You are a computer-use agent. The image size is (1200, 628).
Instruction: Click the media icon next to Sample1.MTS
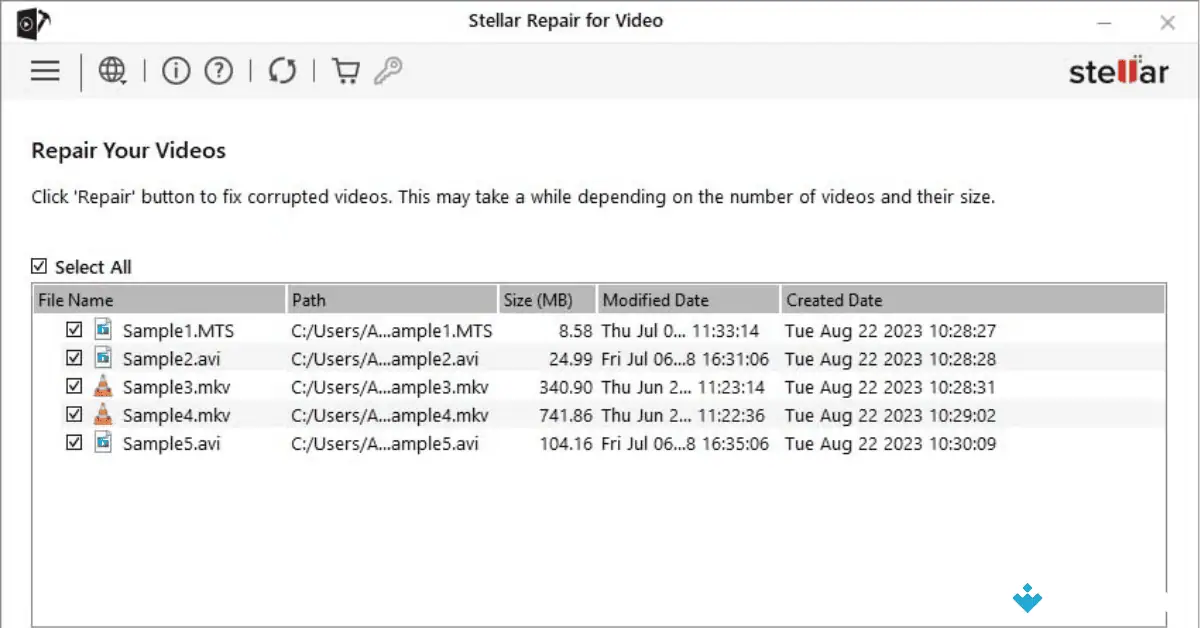(x=103, y=330)
